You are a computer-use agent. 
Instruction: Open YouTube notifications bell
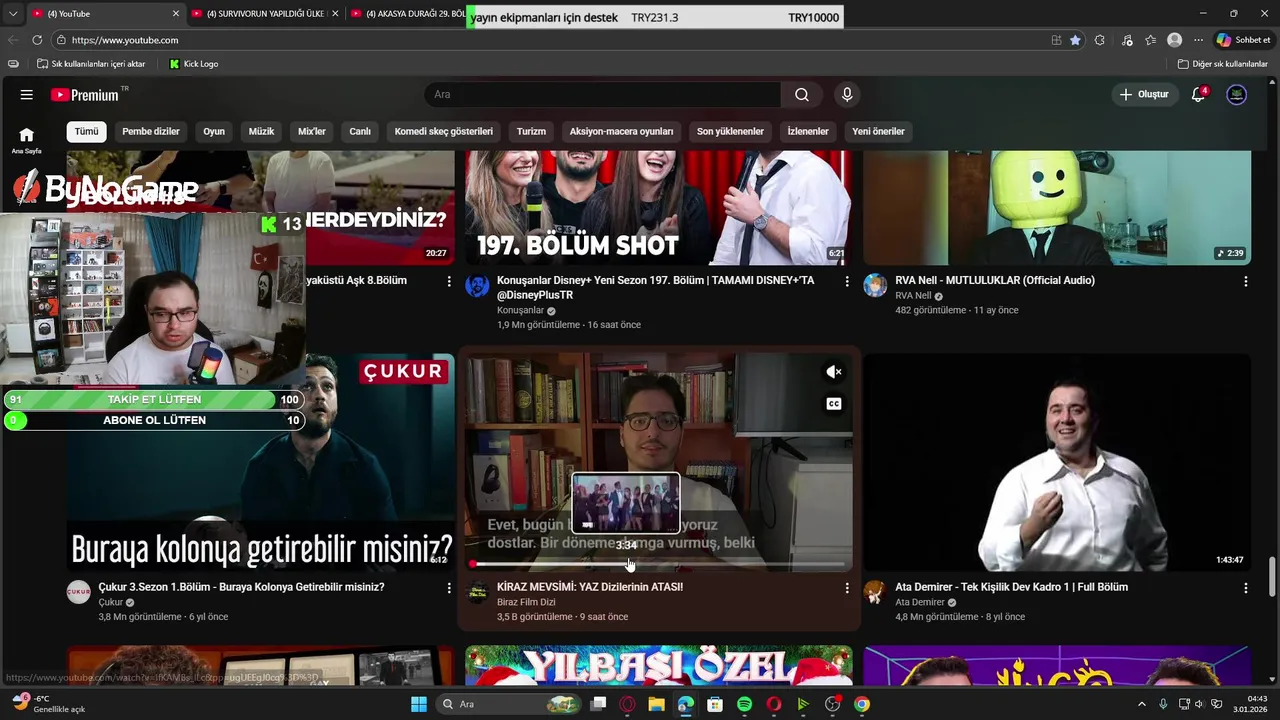(x=1198, y=95)
